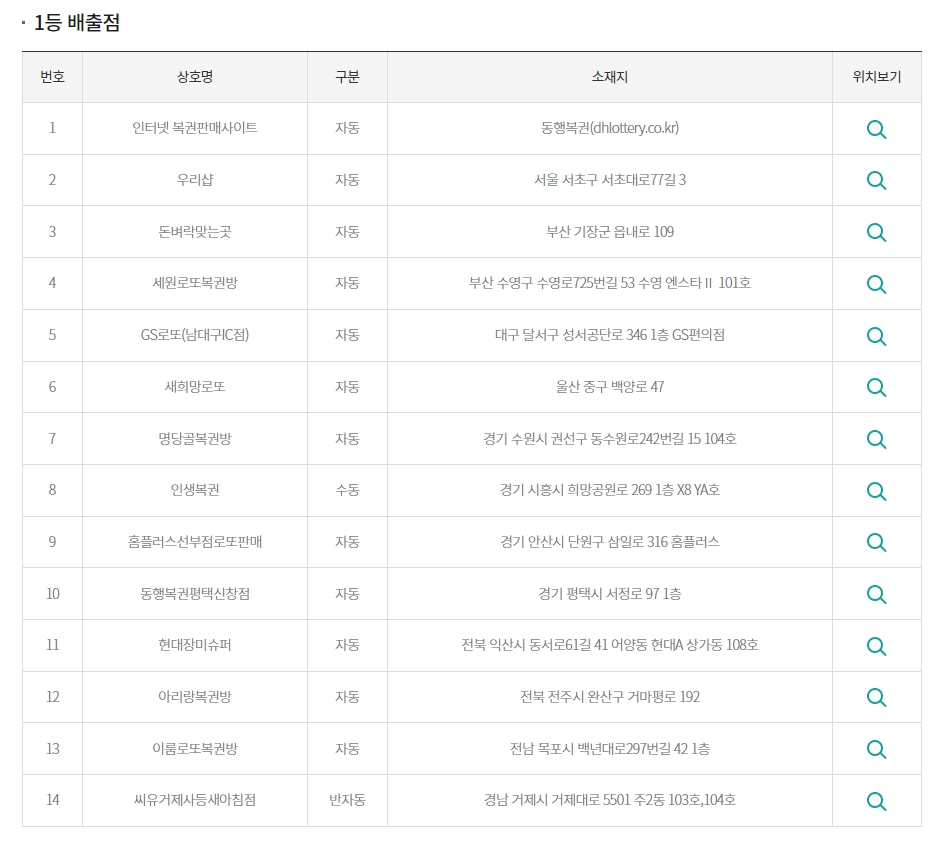Select store name 동행복권평택신창점
The height and width of the screenshot is (844, 931).
(x=195, y=593)
